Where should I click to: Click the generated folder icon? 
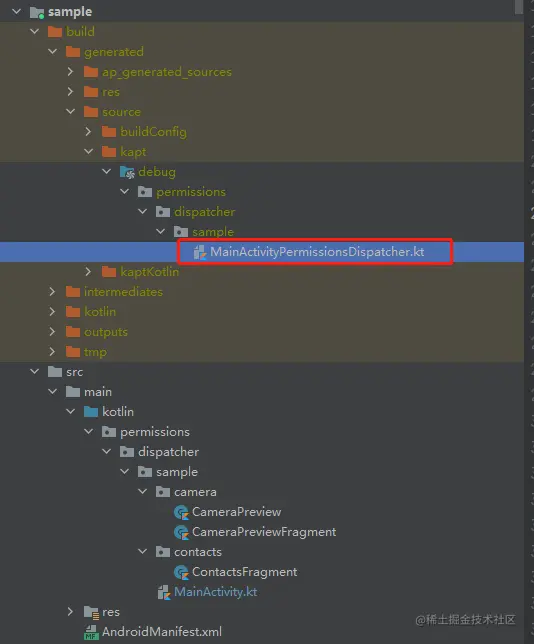73,52
